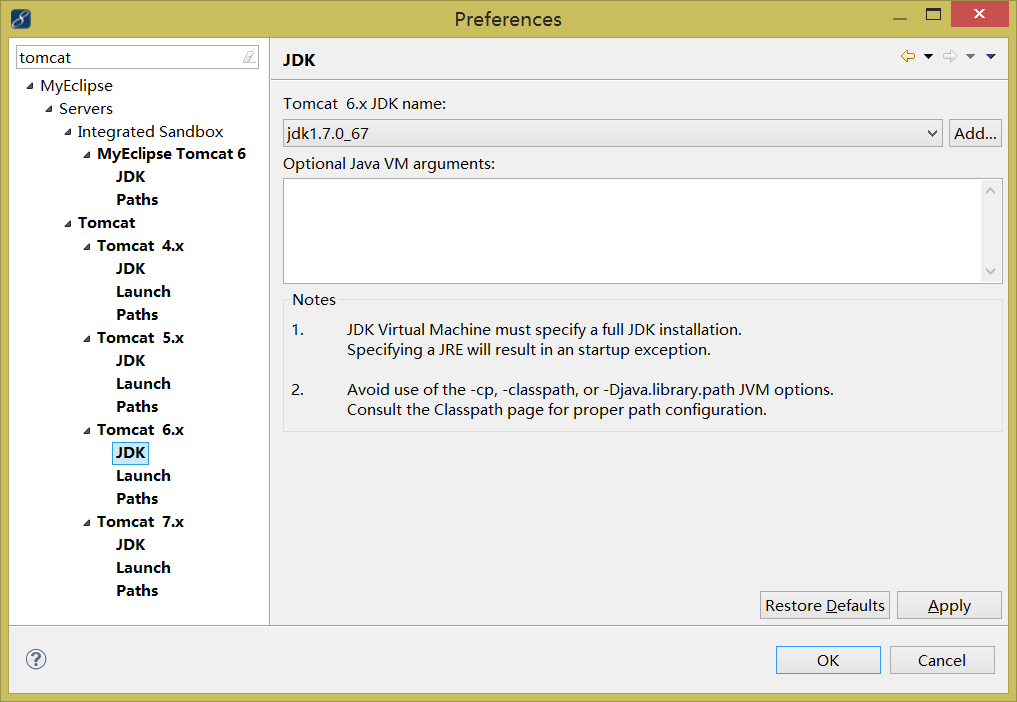
Task: Collapse the Servers tree node
Action: (x=49, y=108)
